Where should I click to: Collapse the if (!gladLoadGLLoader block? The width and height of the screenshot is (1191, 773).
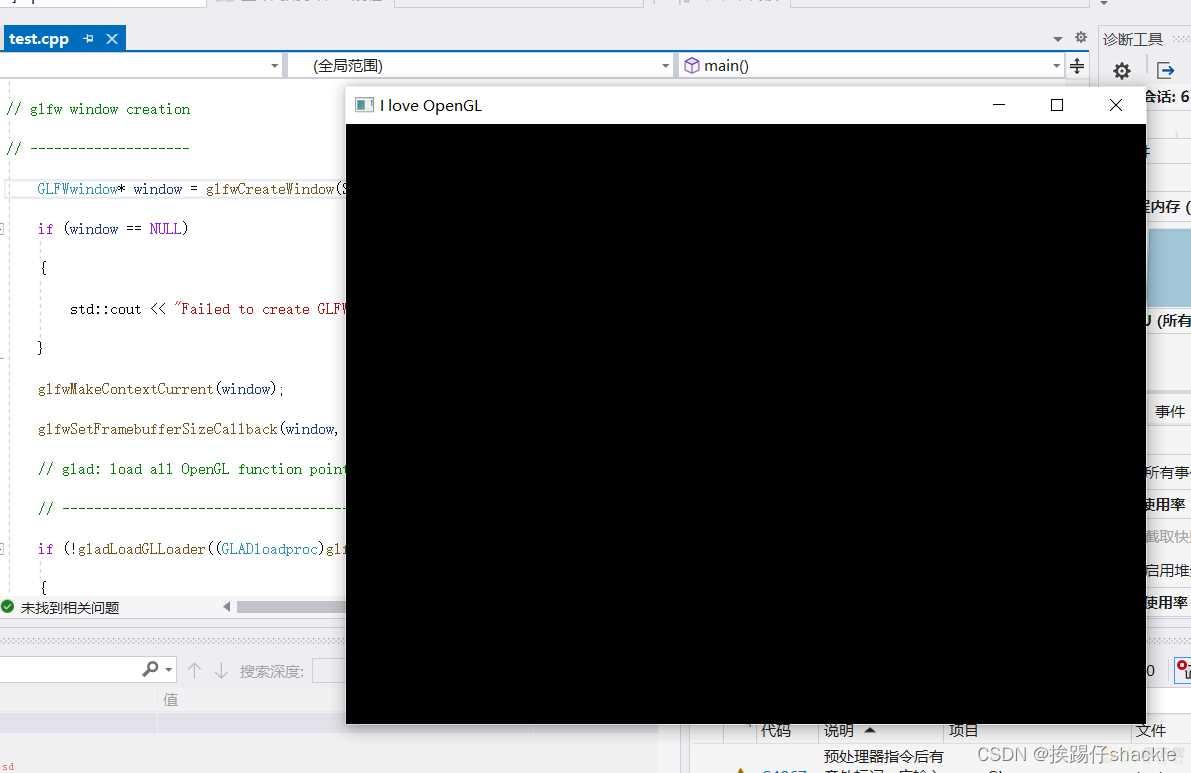[2, 548]
